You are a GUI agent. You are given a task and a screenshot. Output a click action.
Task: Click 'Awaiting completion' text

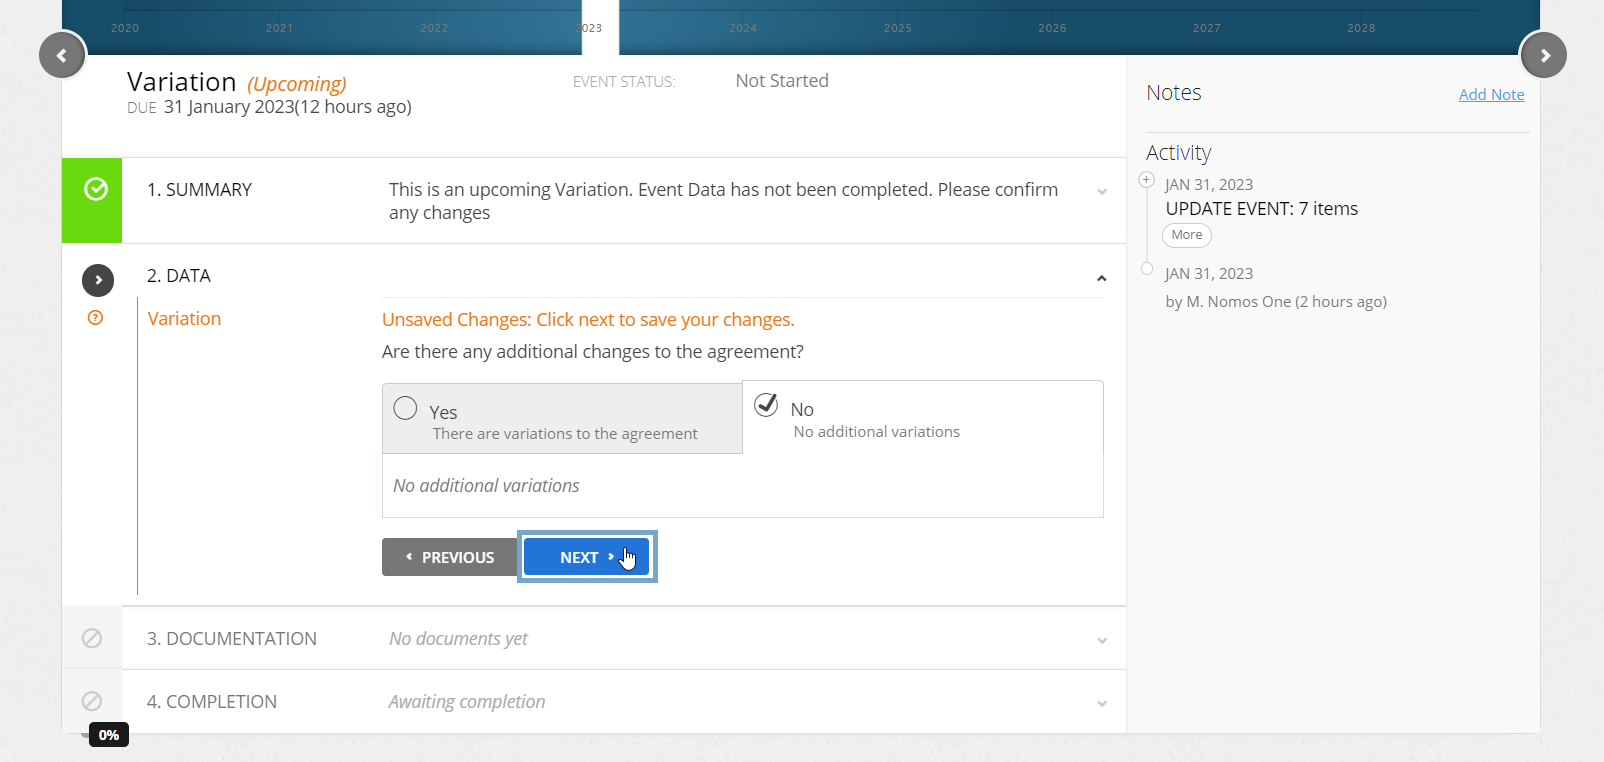coord(467,702)
